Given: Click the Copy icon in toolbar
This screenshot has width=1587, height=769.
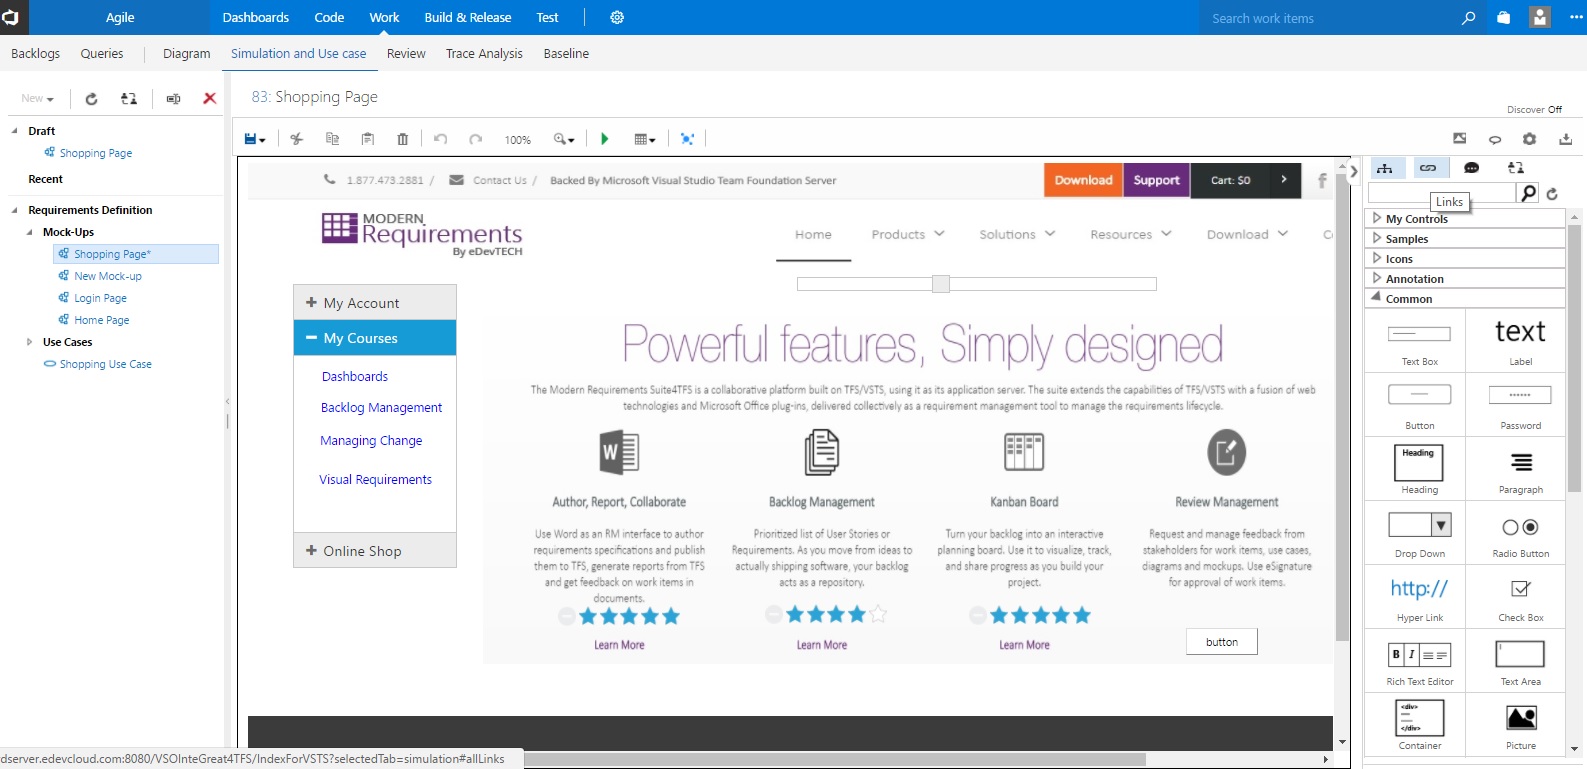Looking at the screenshot, I should coord(332,139).
